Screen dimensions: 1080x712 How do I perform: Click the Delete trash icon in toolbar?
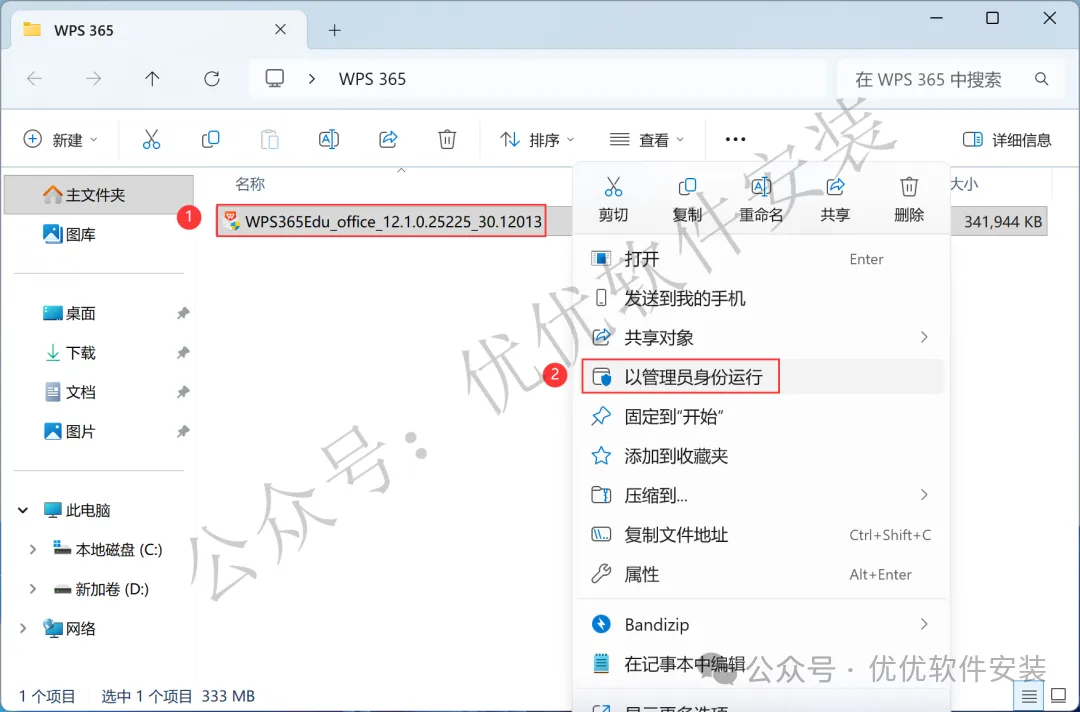click(447, 140)
